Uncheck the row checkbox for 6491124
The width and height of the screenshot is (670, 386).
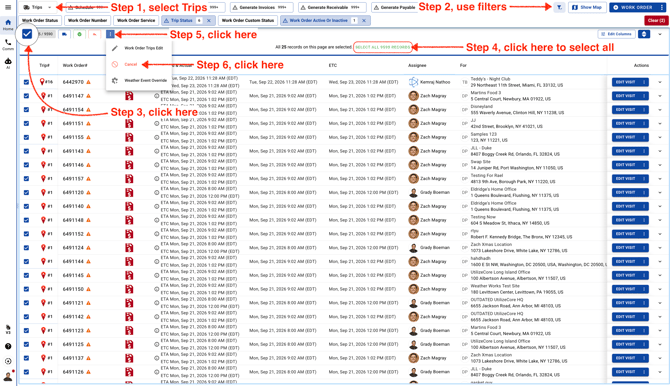pos(26,248)
